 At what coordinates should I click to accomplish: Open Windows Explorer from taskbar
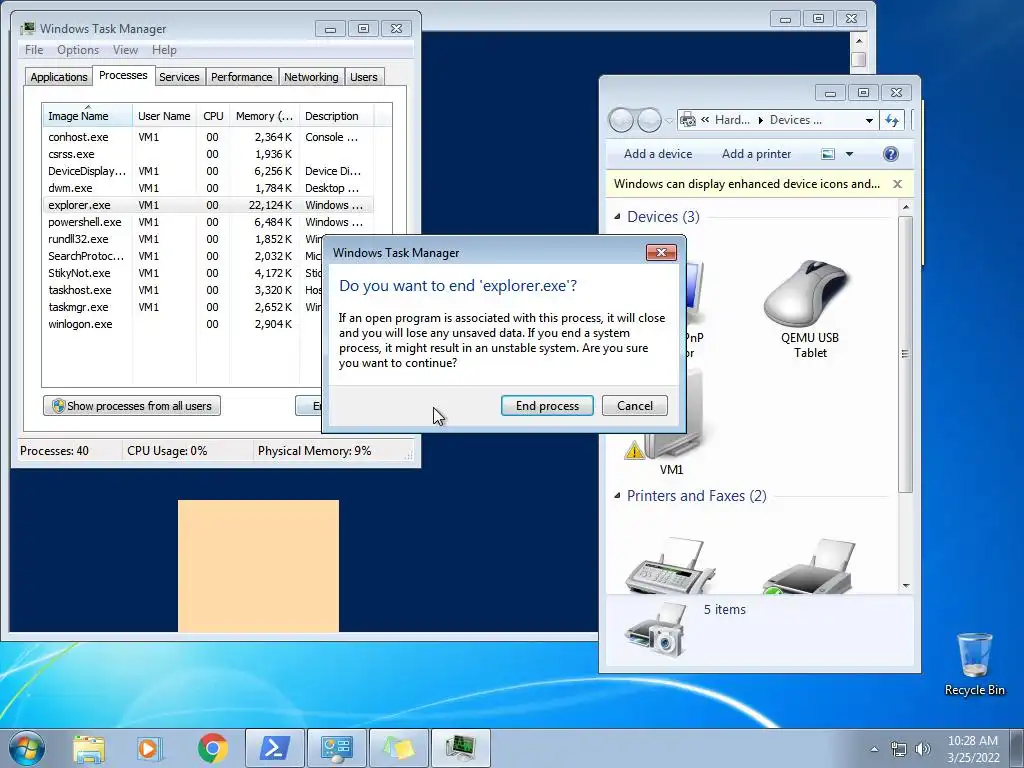pyautogui.click(x=89, y=748)
